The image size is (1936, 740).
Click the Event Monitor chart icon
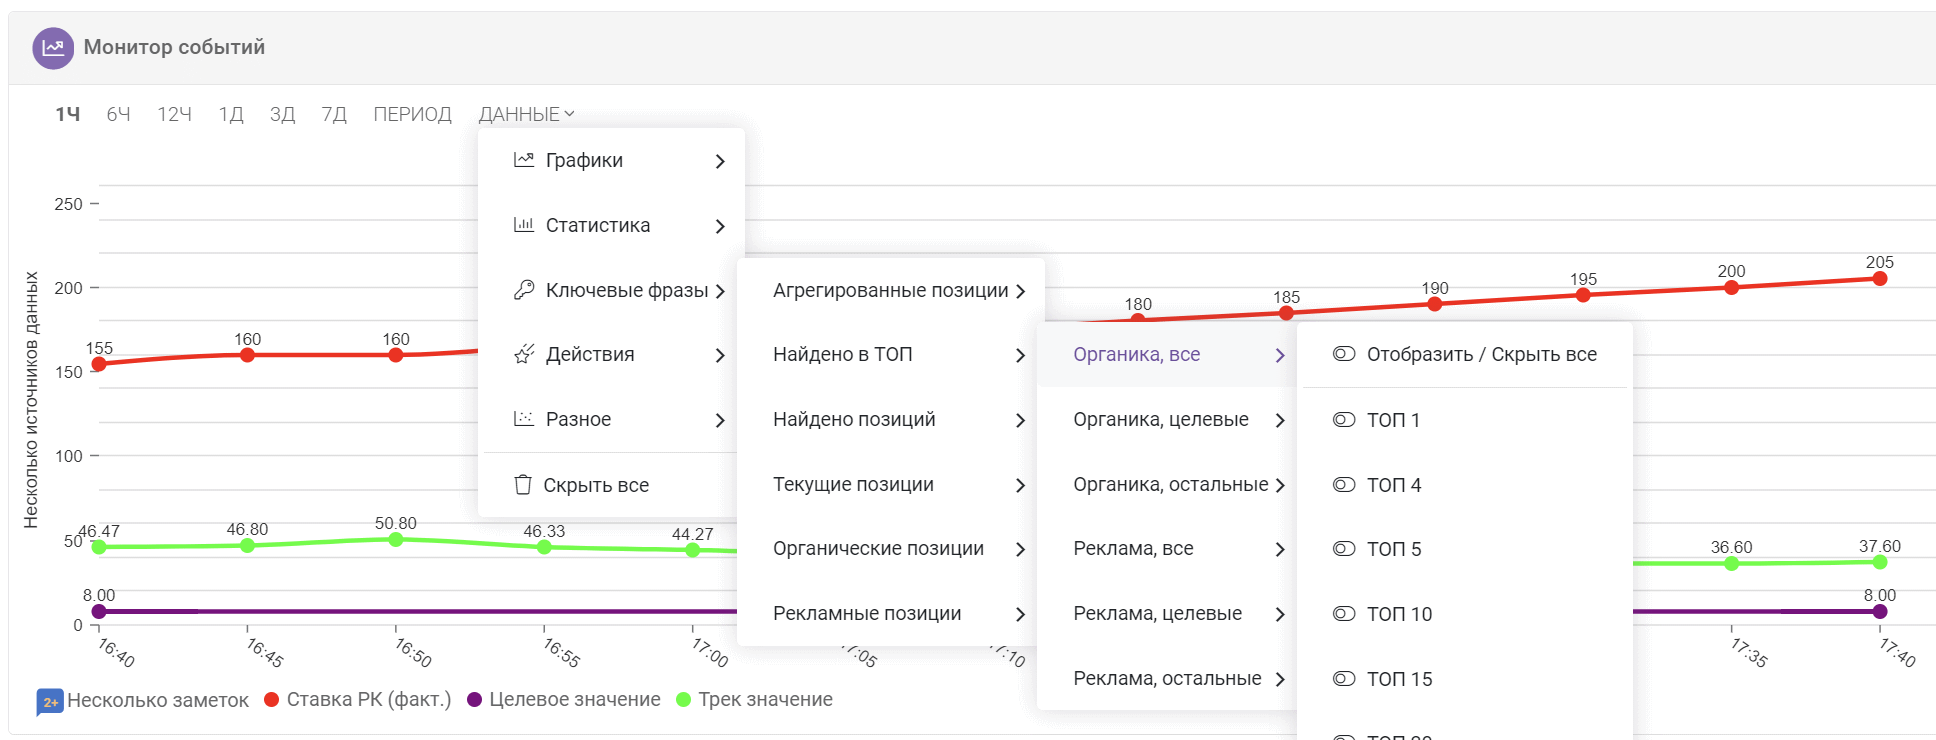point(53,48)
